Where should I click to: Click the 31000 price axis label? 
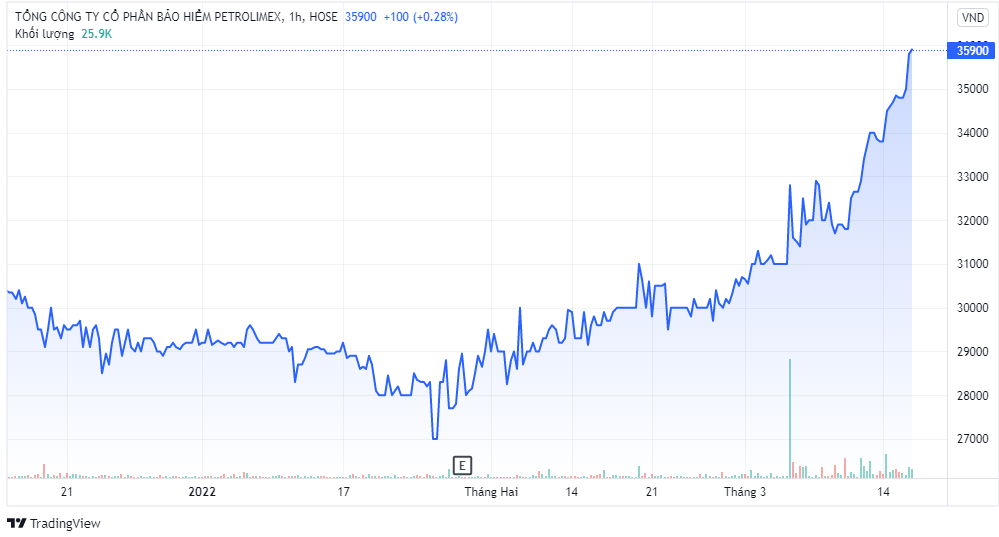(x=972, y=263)
